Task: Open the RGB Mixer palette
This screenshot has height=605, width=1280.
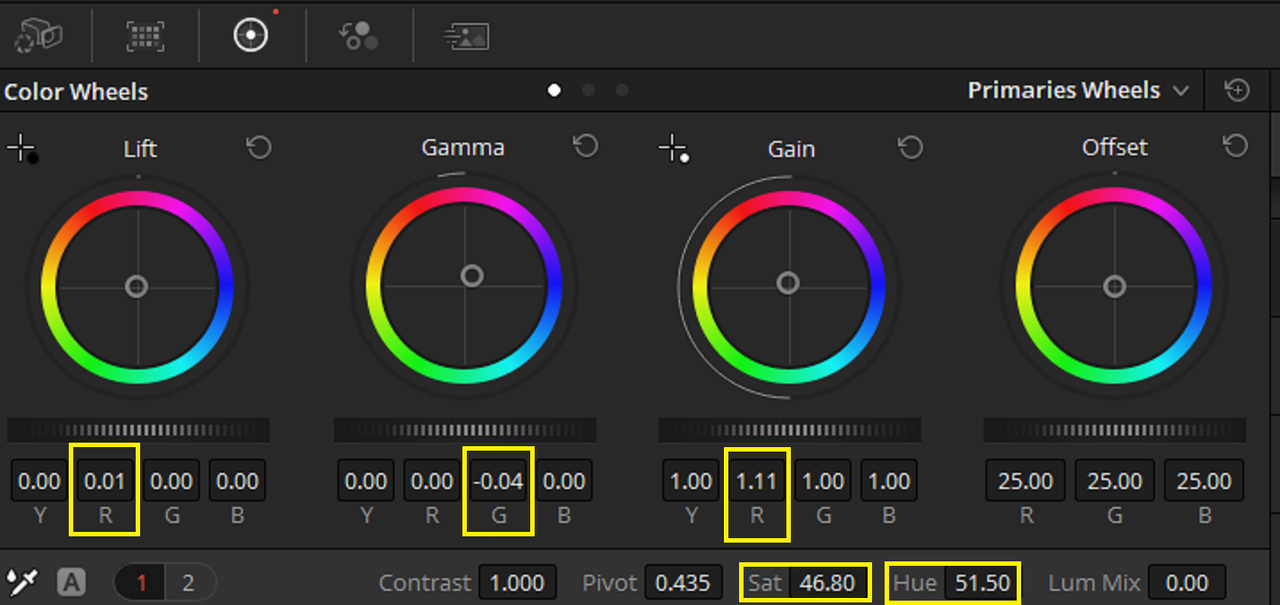Action: 358,36
